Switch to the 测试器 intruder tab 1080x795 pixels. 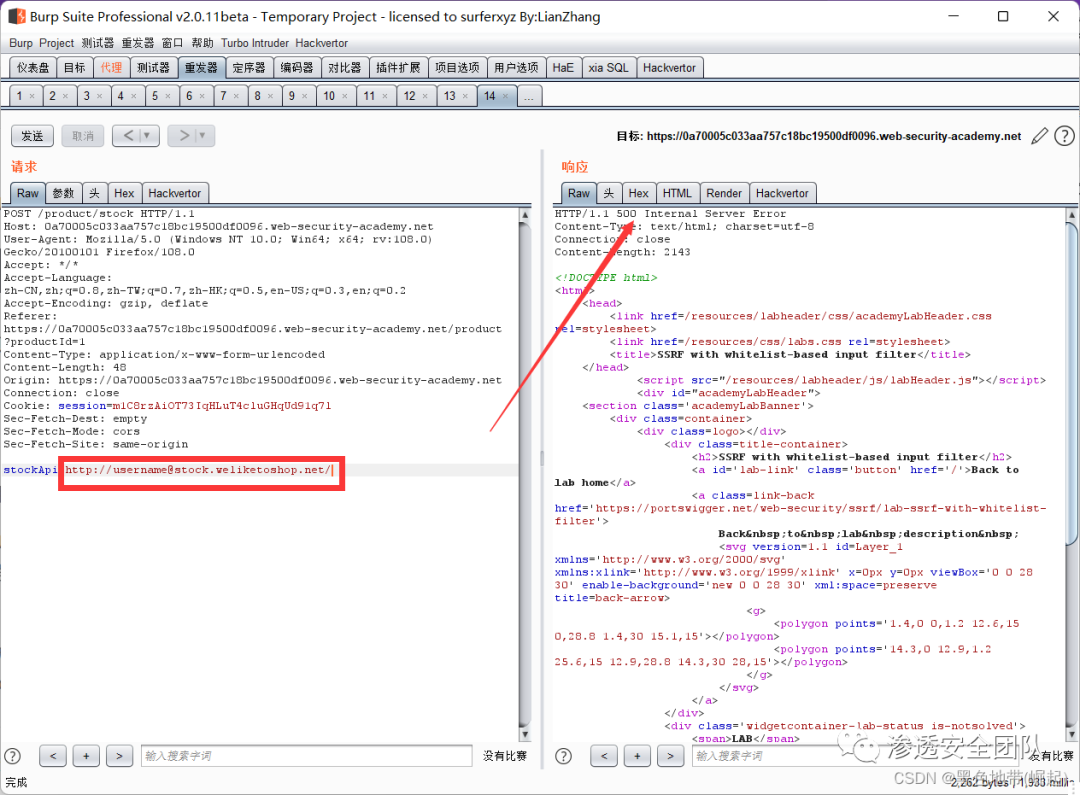[x=153, y=68]
